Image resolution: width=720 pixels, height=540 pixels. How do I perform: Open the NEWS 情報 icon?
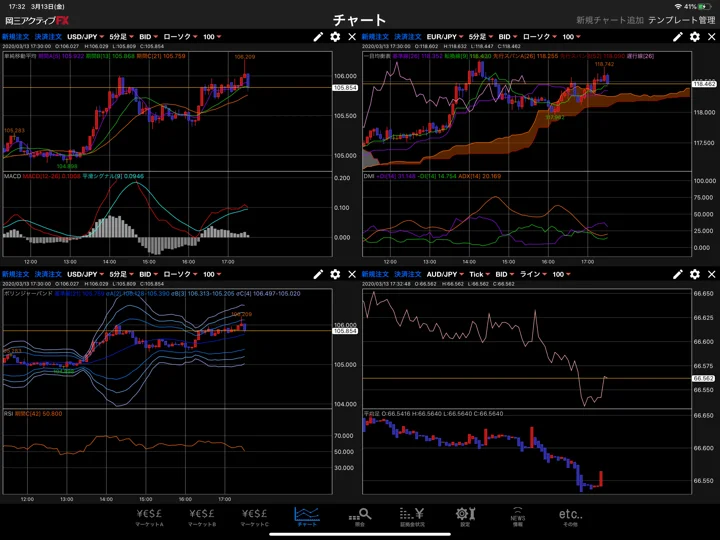(x=518, y=517)
